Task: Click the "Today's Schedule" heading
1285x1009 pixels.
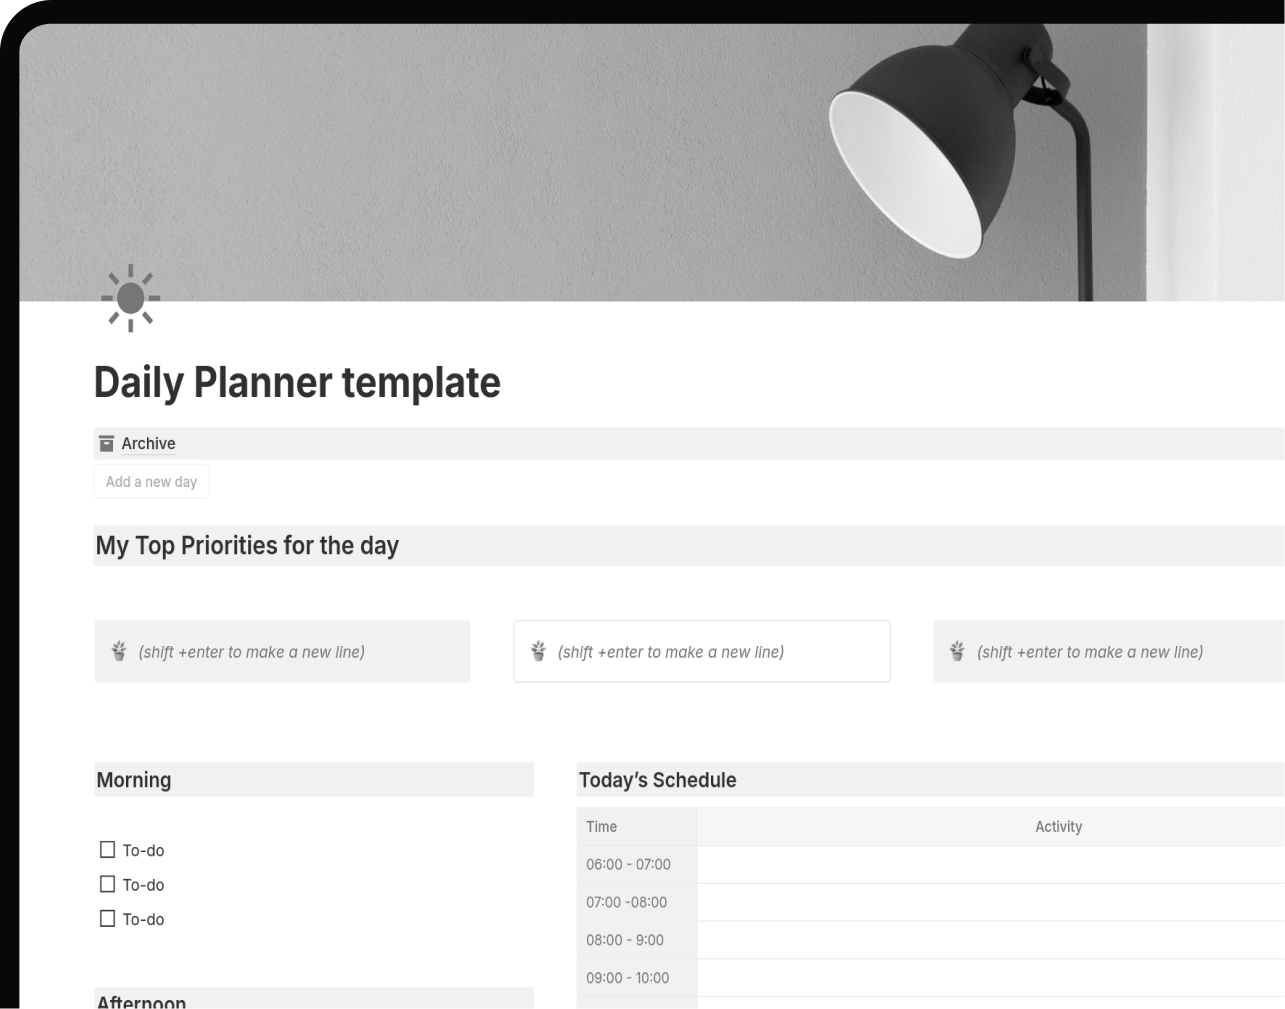Action: (x=657, y=780)
